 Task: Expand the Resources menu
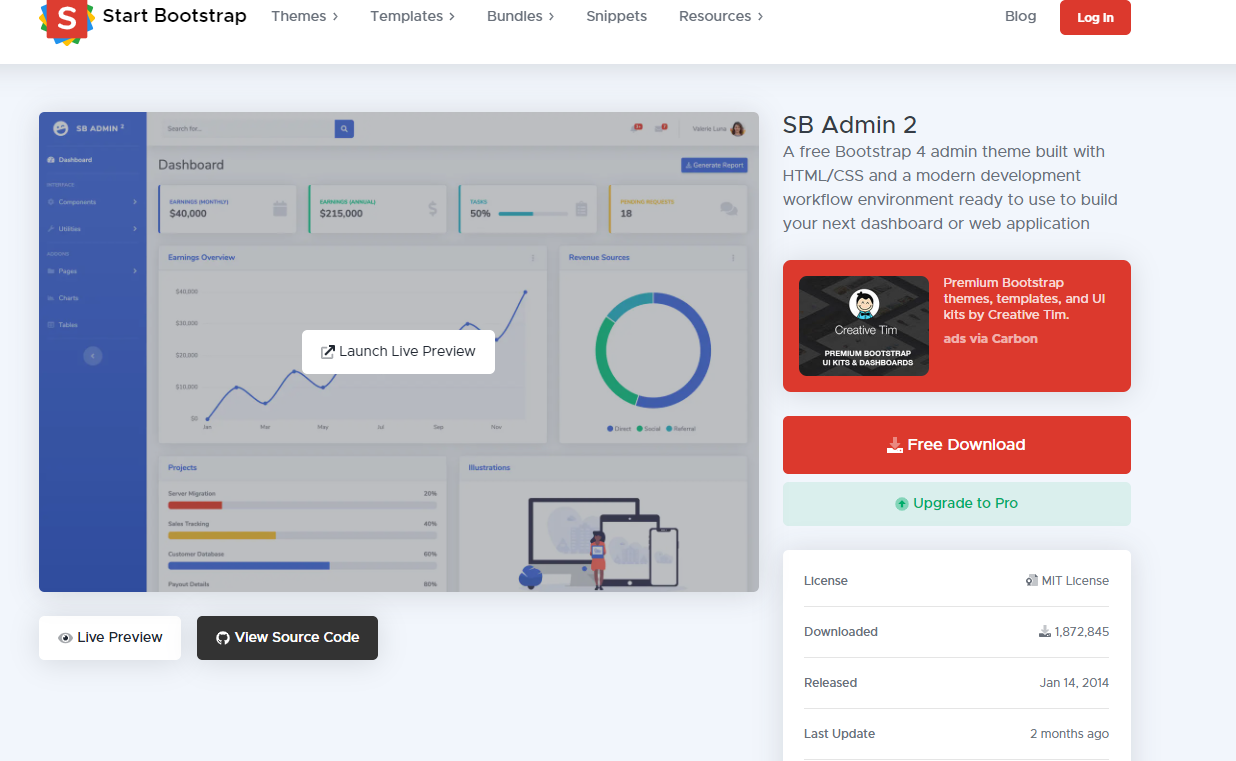[x=721, y=16]
